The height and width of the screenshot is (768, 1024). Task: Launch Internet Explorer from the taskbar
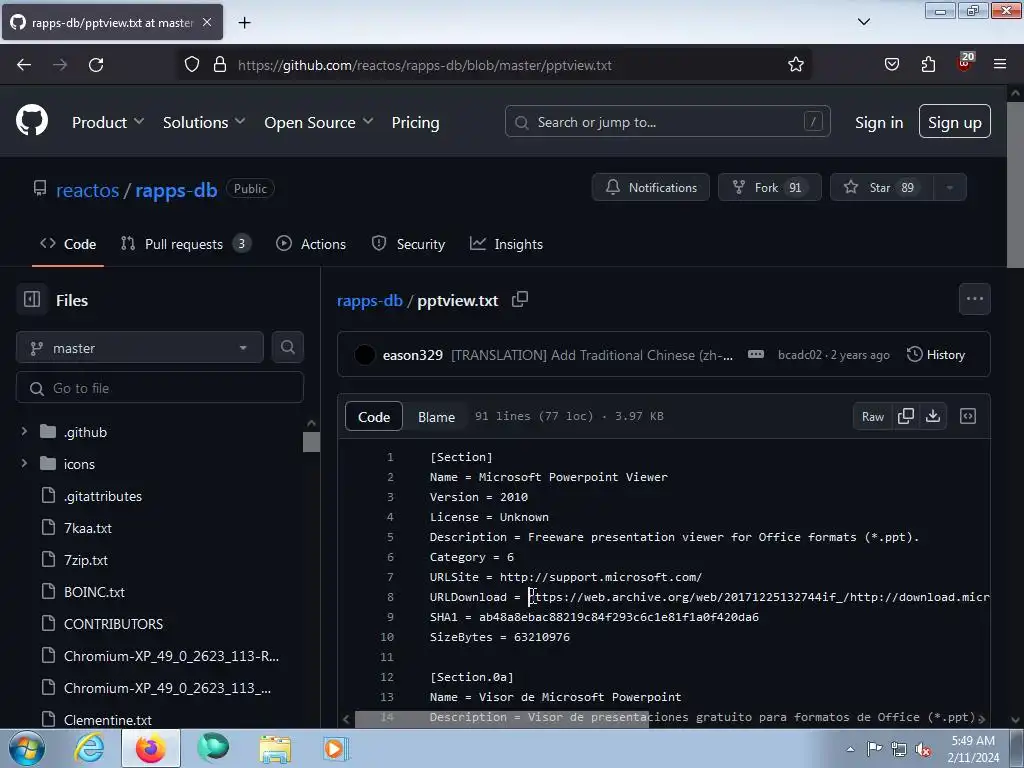coord(89,748)
